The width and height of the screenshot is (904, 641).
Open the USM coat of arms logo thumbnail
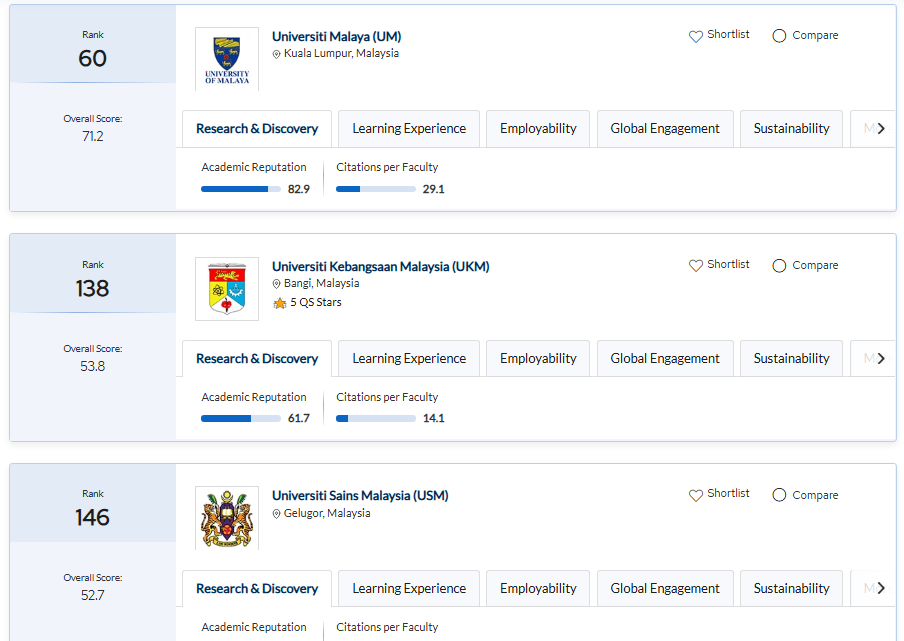[x=227, y=518]
